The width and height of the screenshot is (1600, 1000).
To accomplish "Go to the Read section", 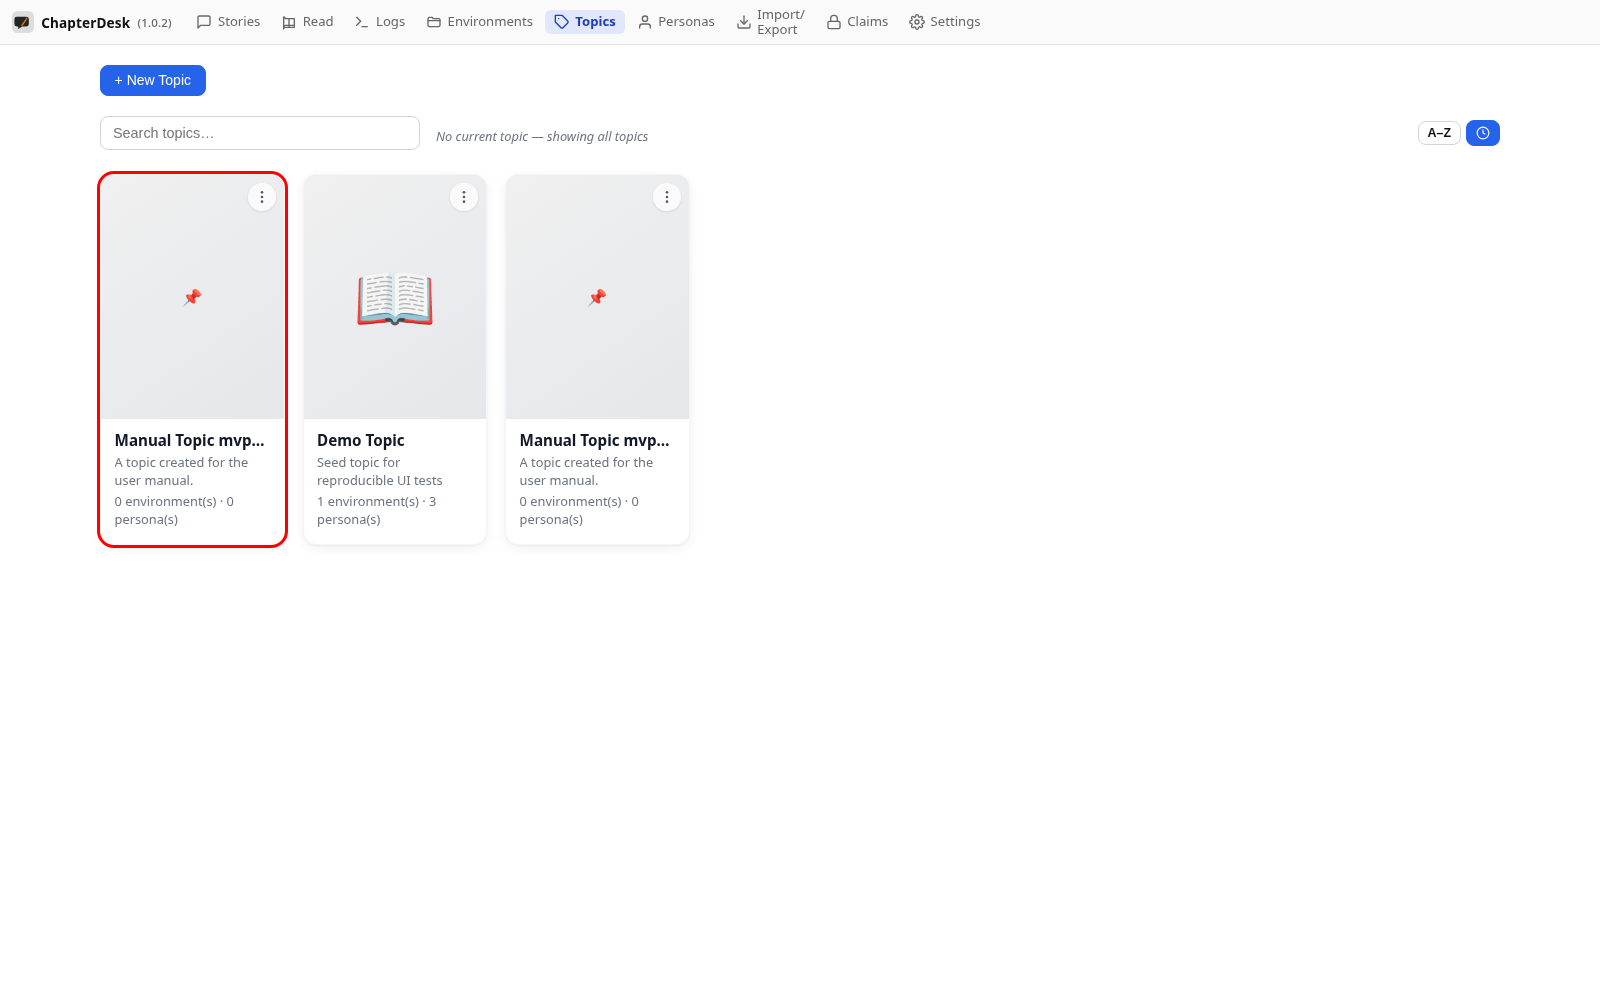I will pyautogui.click(x=307, y=22).
